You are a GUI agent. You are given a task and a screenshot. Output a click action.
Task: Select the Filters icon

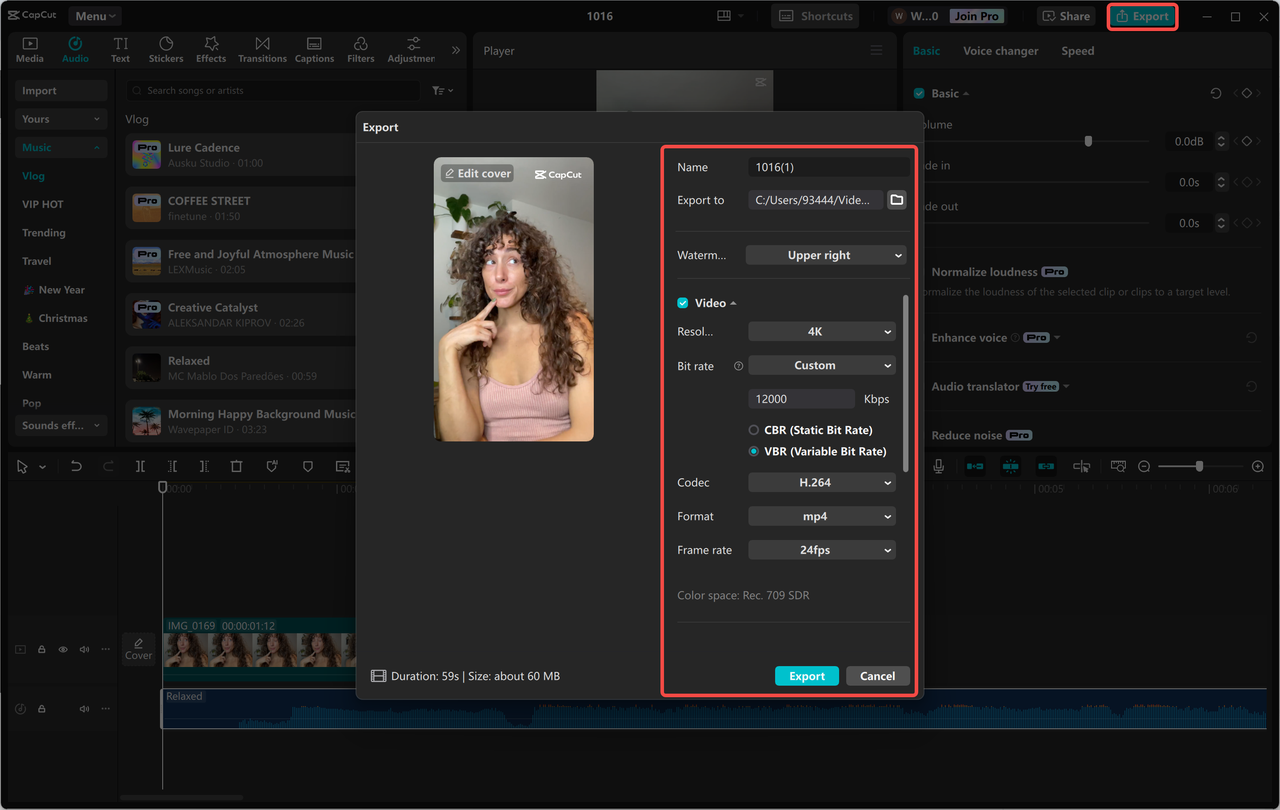[360, 49]
